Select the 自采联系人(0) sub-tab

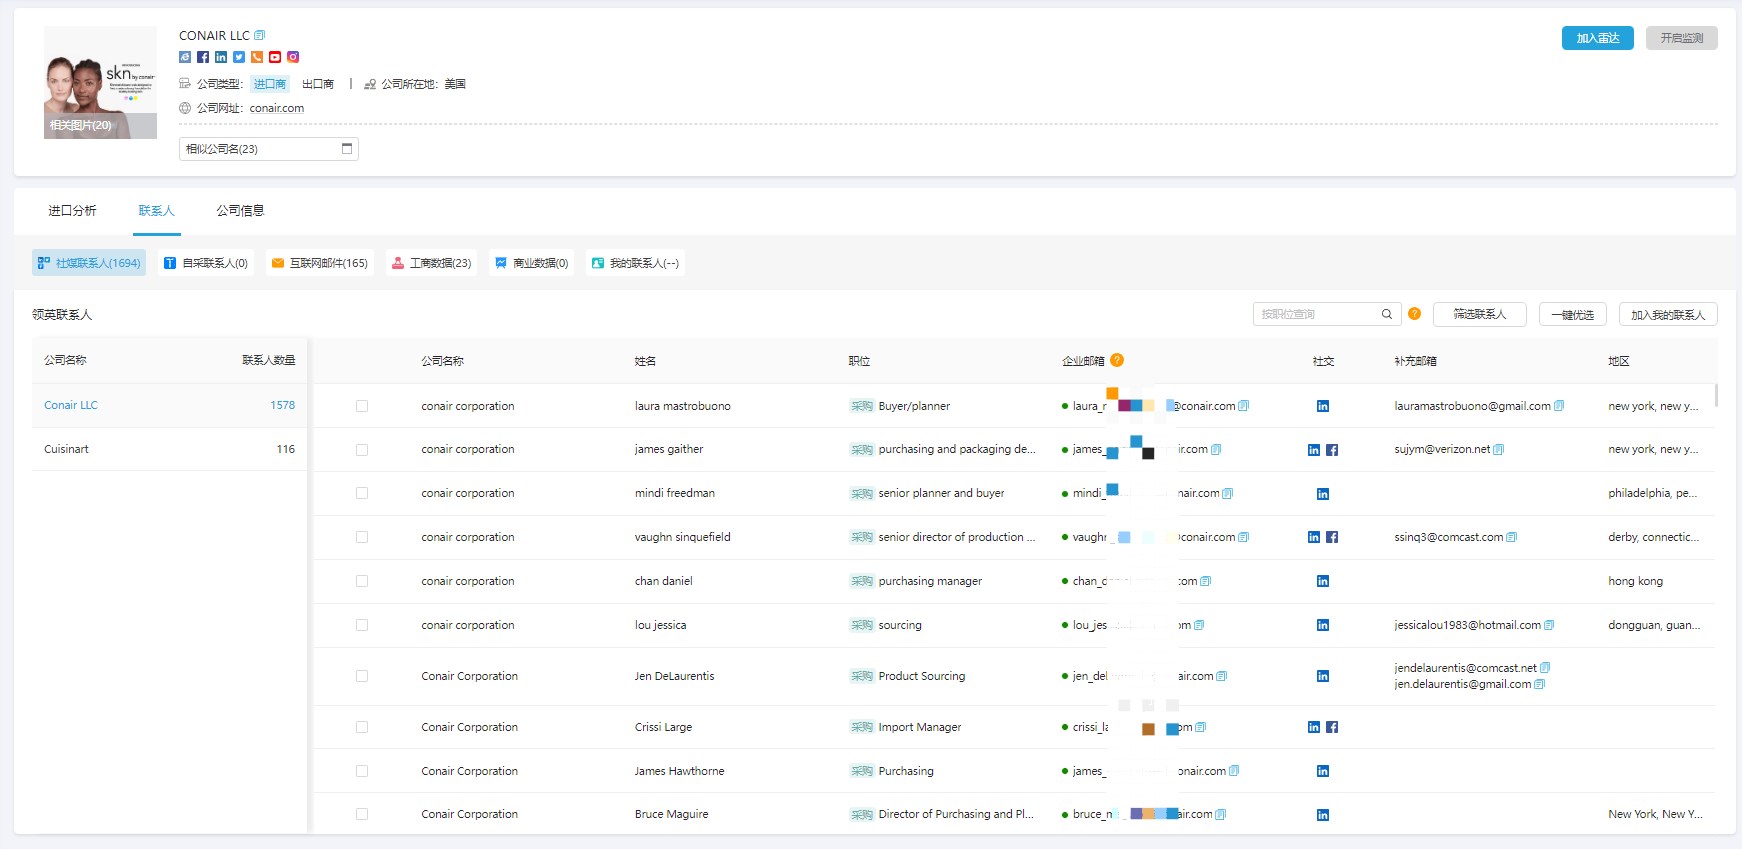206,263
